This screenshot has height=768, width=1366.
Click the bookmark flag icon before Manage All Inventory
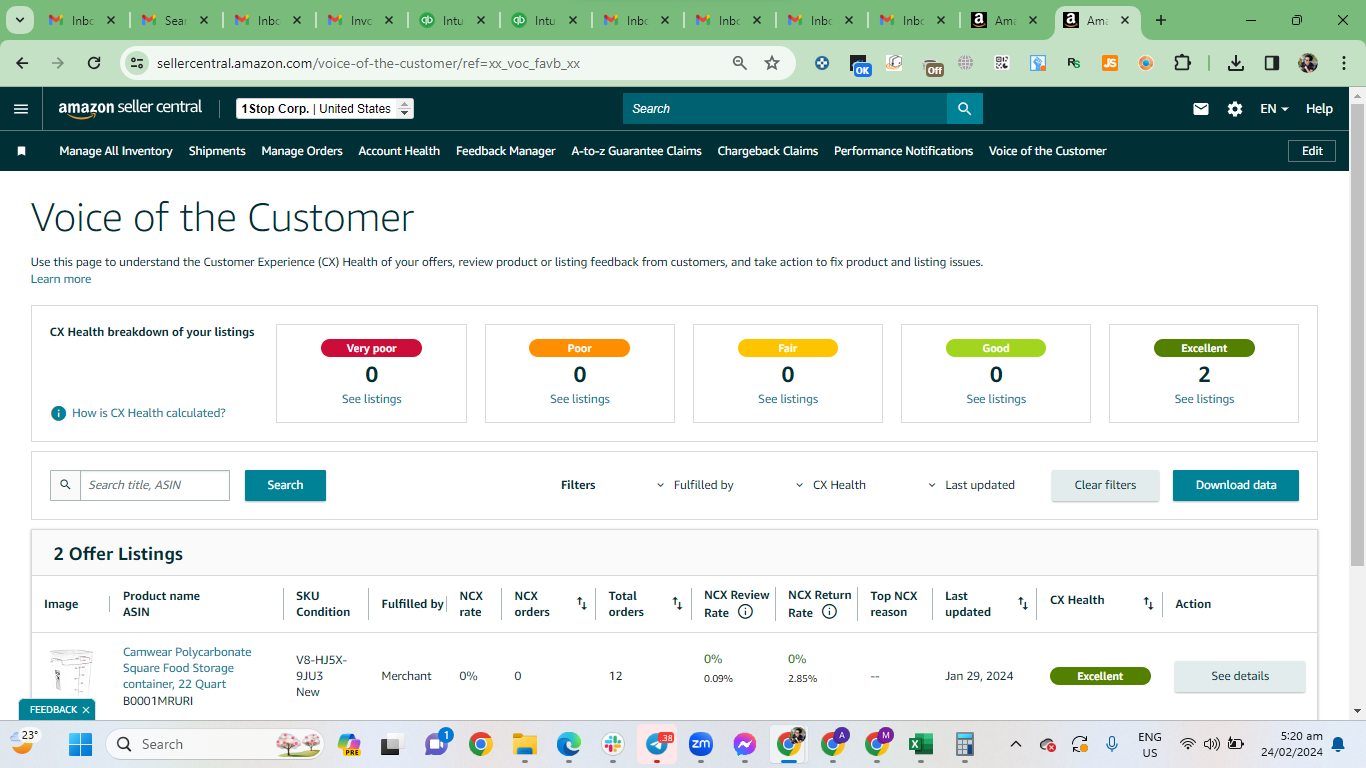(x=21, y=151)
